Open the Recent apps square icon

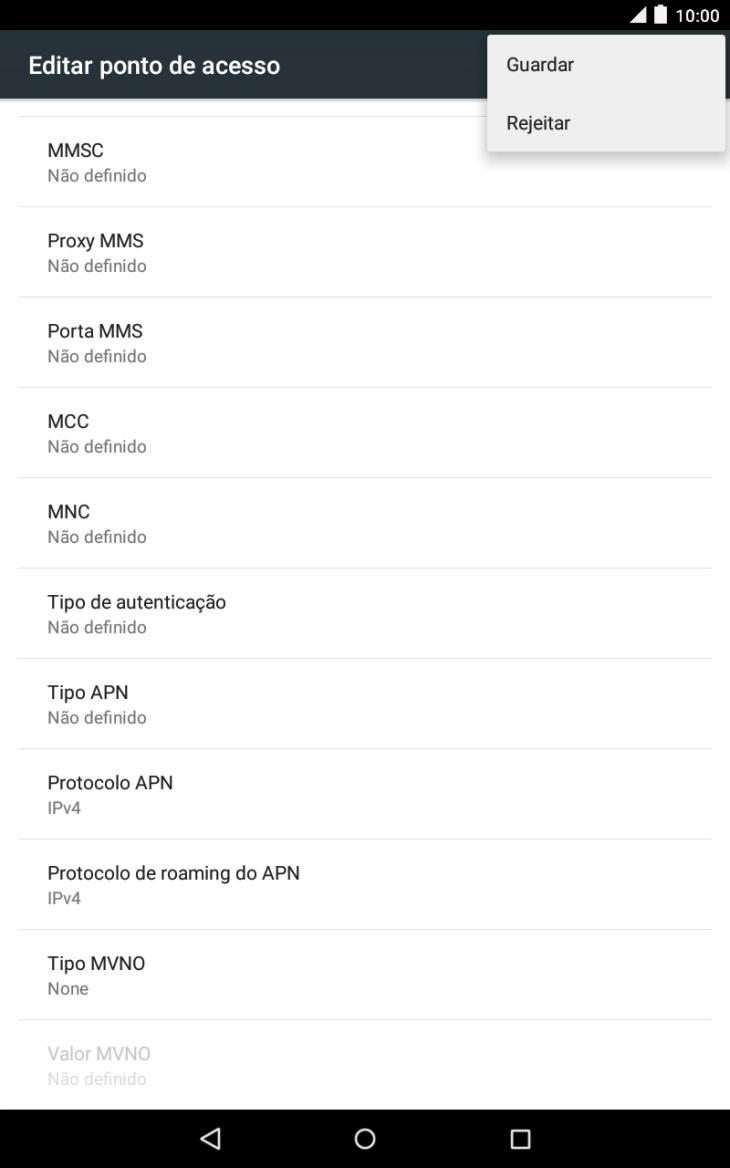[520, 1138]
